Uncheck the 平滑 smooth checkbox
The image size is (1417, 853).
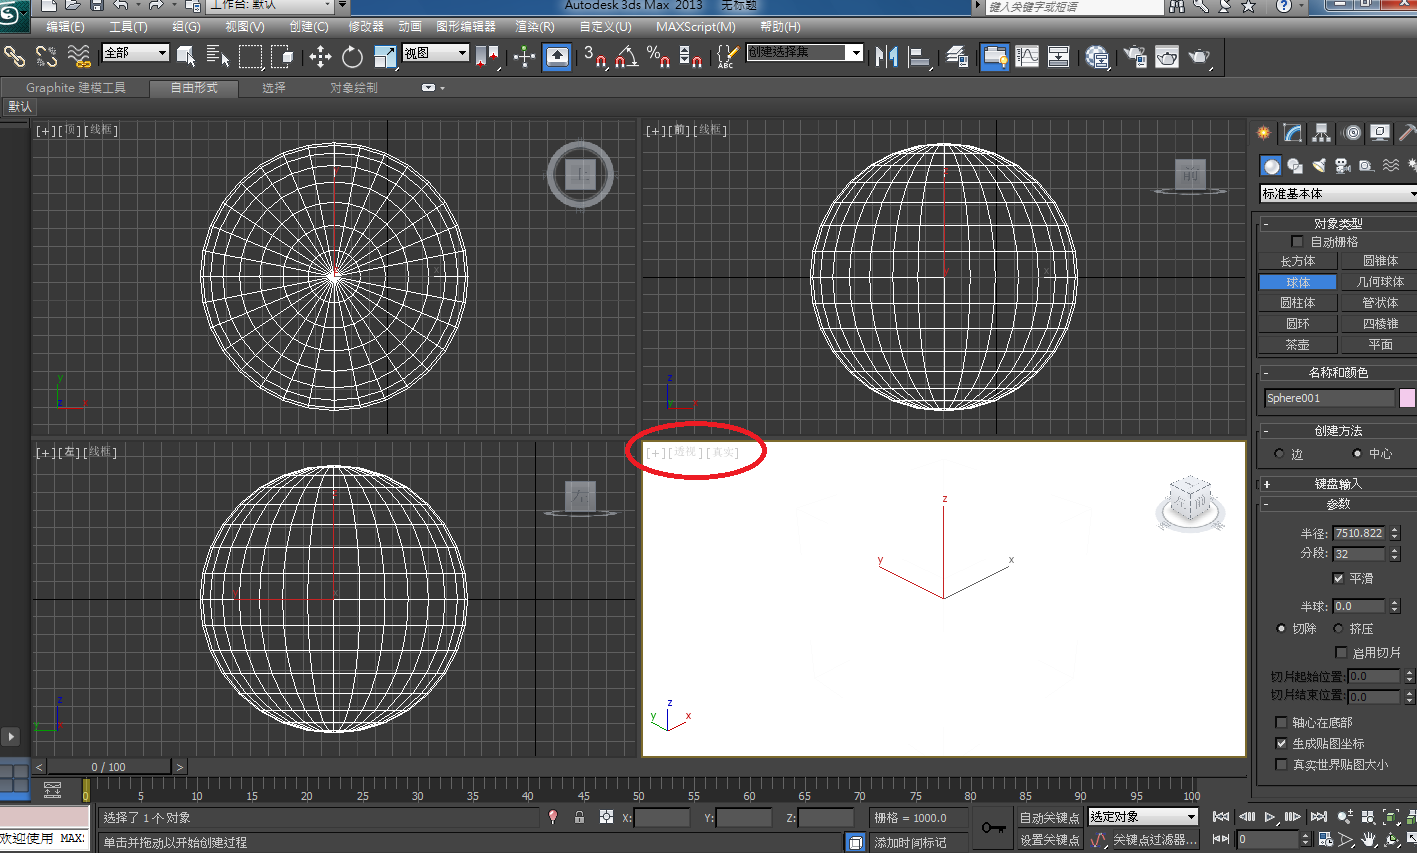point(1339,578)
